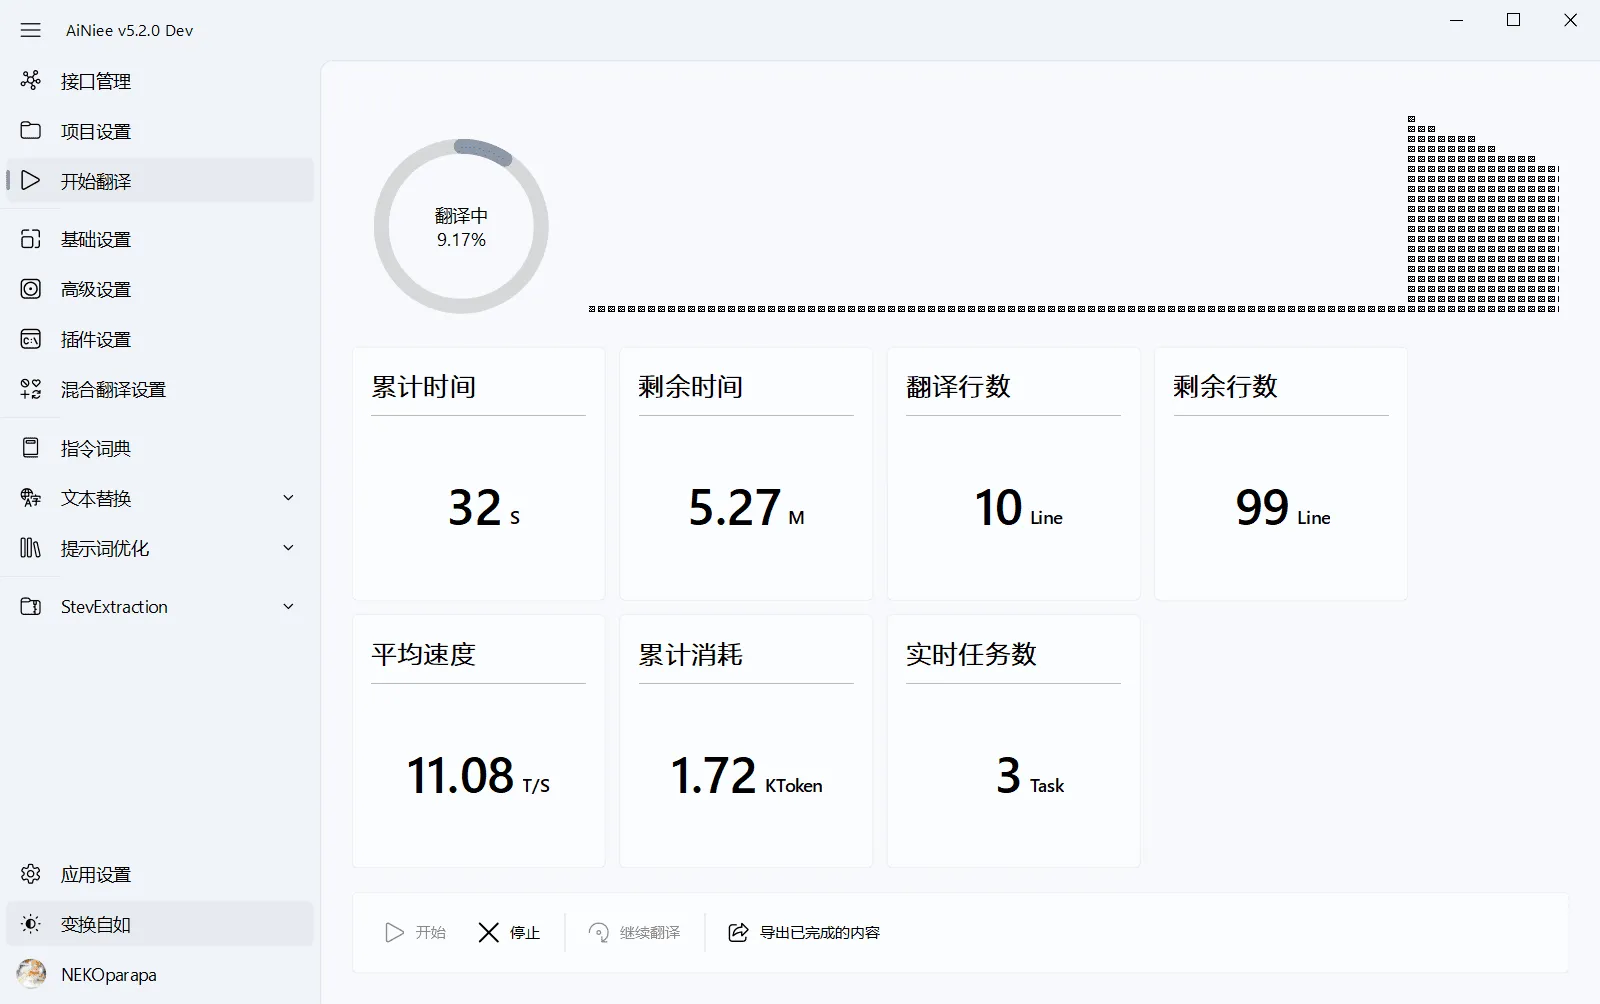Screen dimensions: 1600x1004
Task: Open 接口管理 page
Action: [160, 80]
